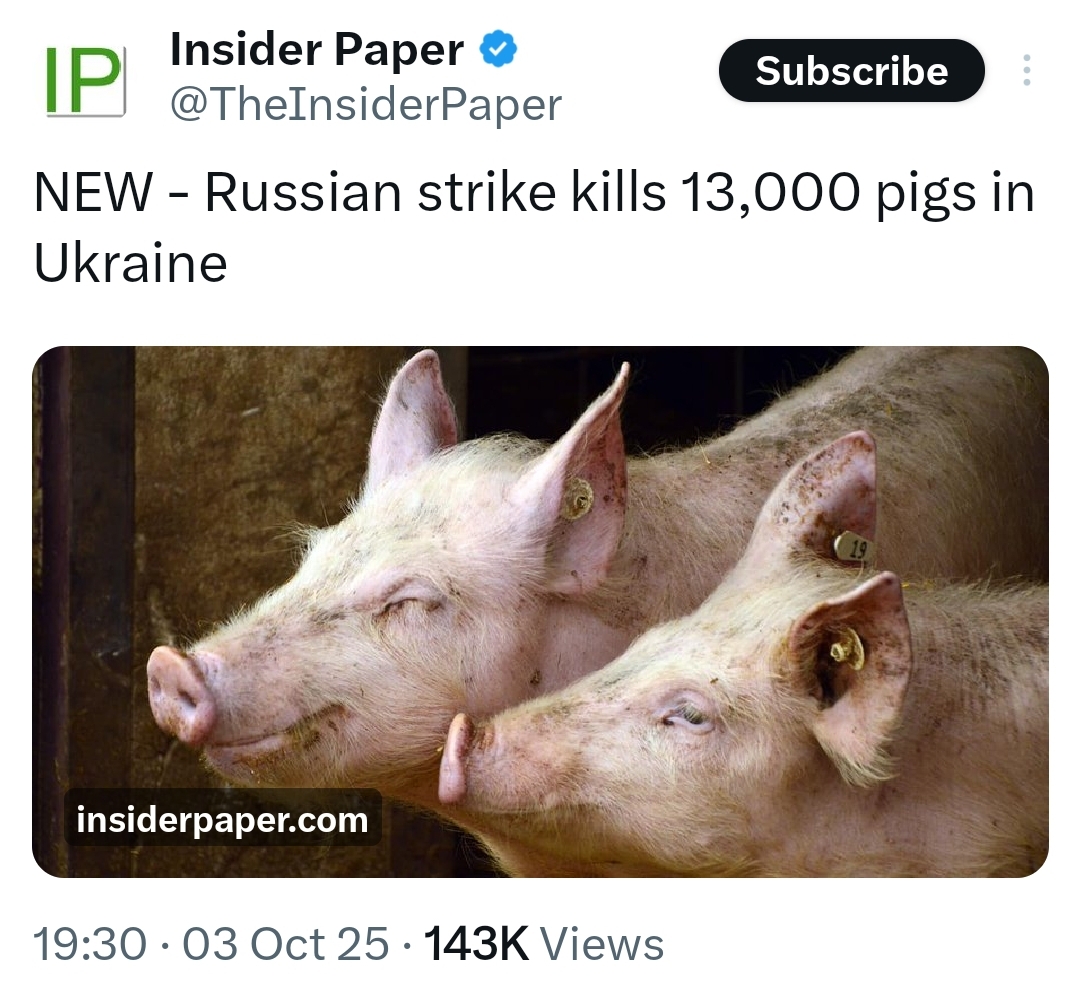
Task: Open the green IP profile avatar
Action: click(x=85, y=81)
